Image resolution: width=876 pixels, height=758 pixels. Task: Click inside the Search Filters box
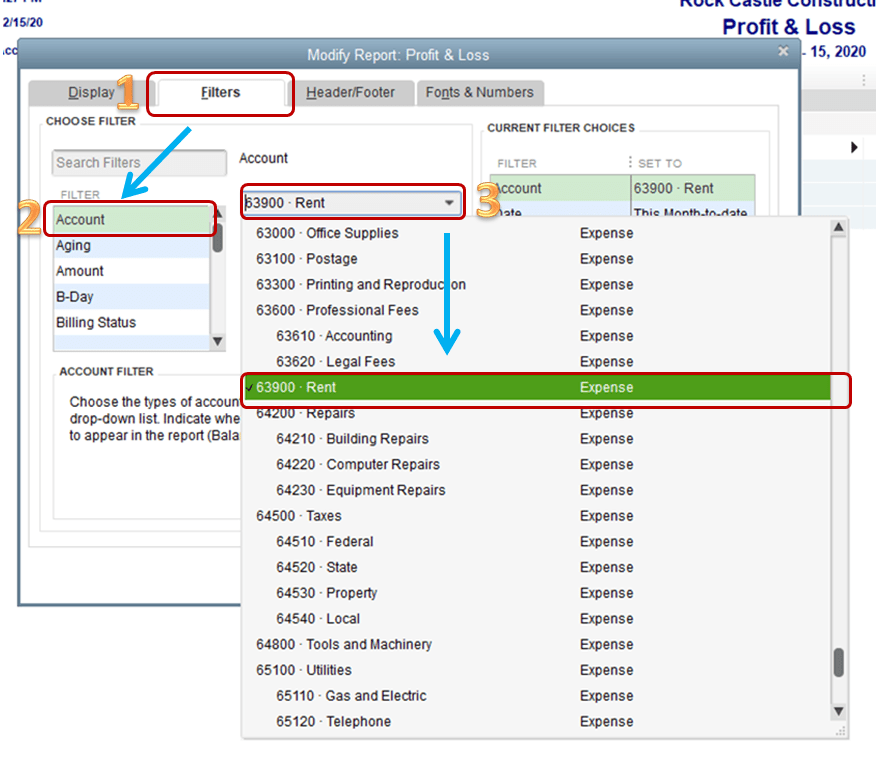[x=137, y=162]
